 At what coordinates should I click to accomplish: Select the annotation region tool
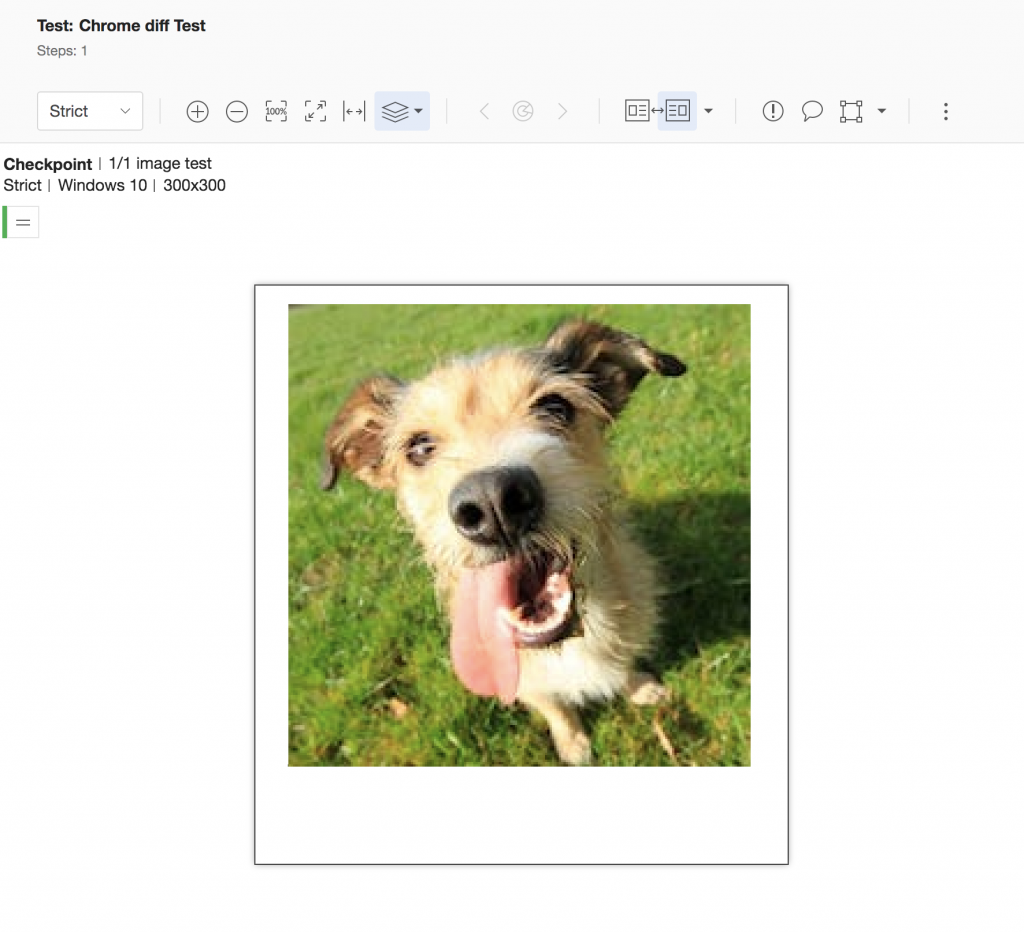[851, 111]
